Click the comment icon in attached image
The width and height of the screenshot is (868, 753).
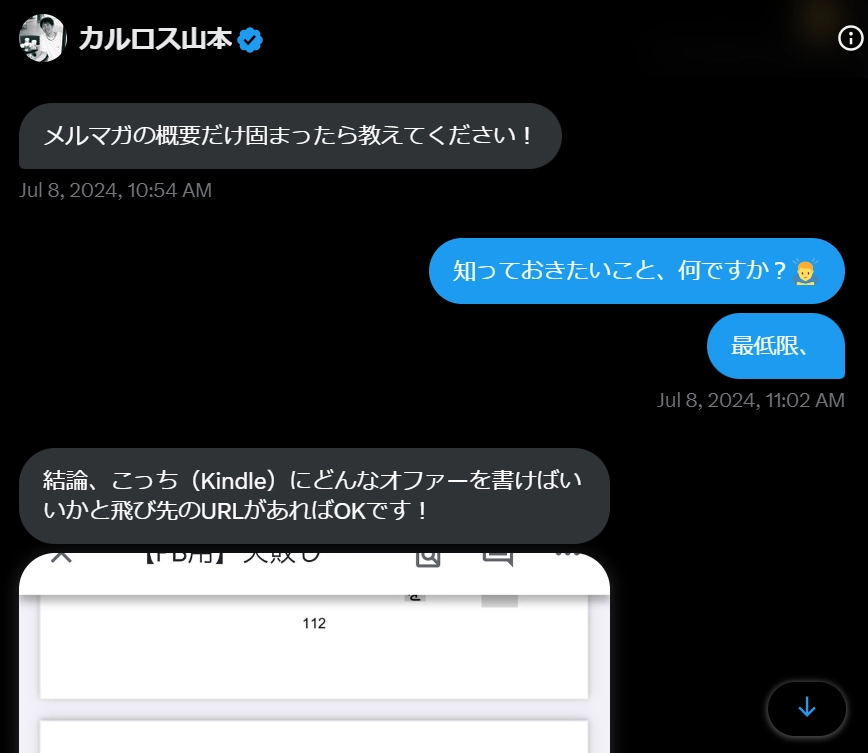pos(498,559)
